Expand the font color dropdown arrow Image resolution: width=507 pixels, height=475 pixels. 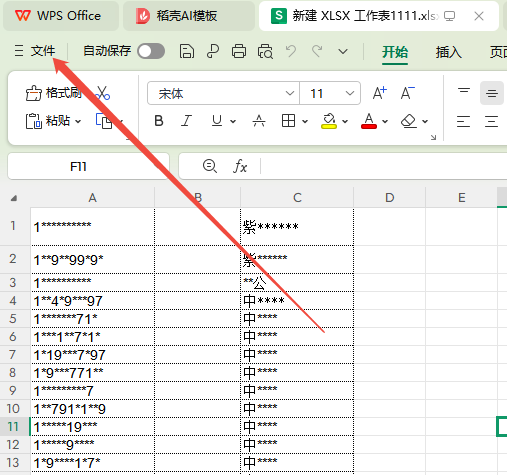pos(385,121)
